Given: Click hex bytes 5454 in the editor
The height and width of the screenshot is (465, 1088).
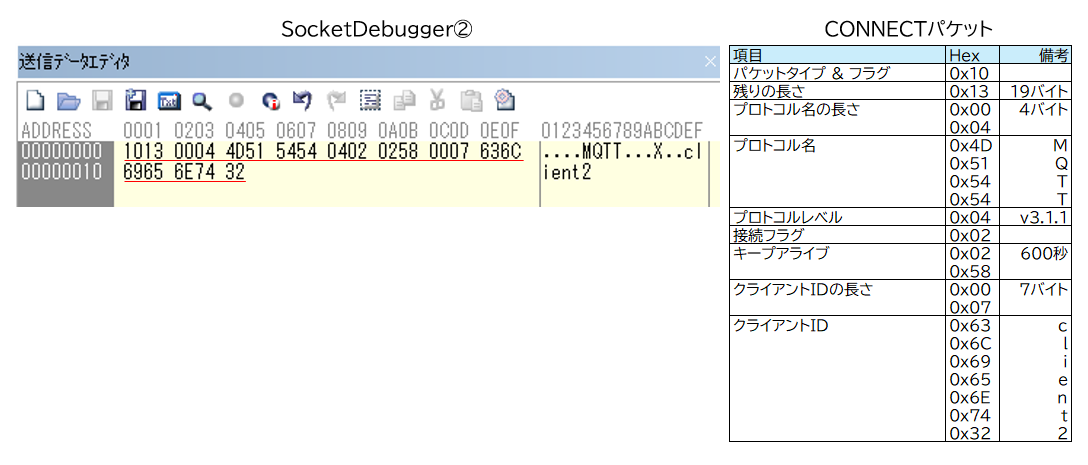Looking at the screenshot, I should 297,151.
